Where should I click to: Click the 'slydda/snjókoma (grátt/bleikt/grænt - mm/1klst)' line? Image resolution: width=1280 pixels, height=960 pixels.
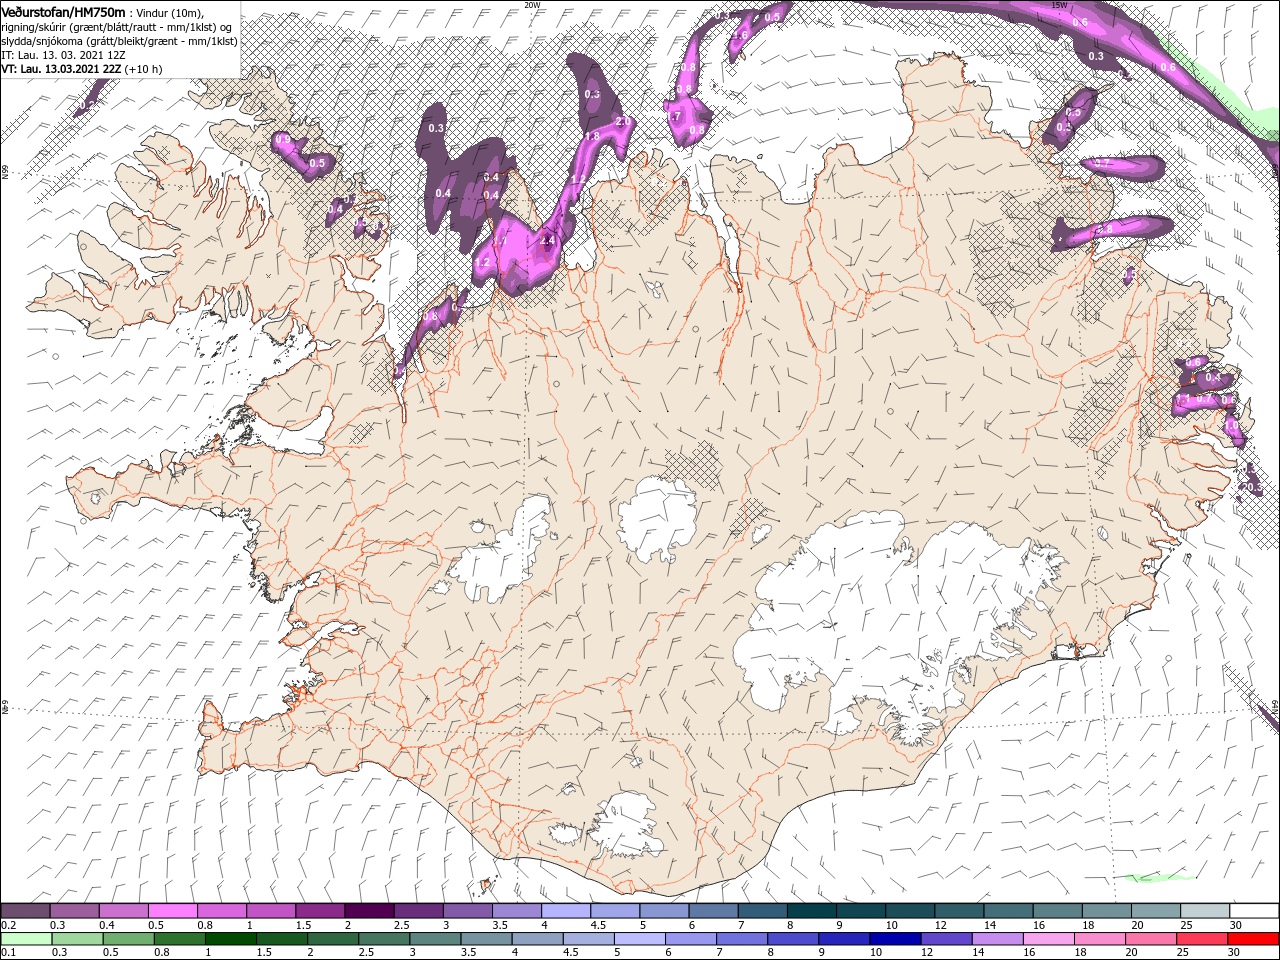119,41
